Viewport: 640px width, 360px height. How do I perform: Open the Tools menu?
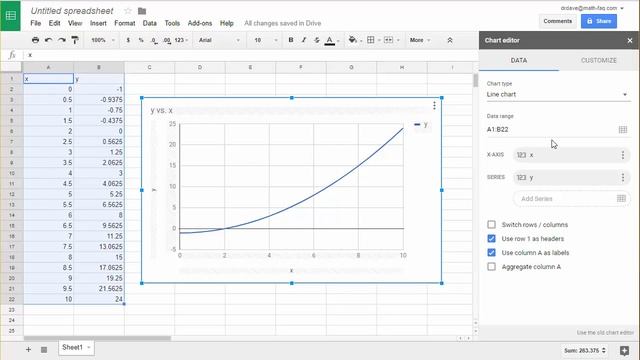tap(172, 23)
